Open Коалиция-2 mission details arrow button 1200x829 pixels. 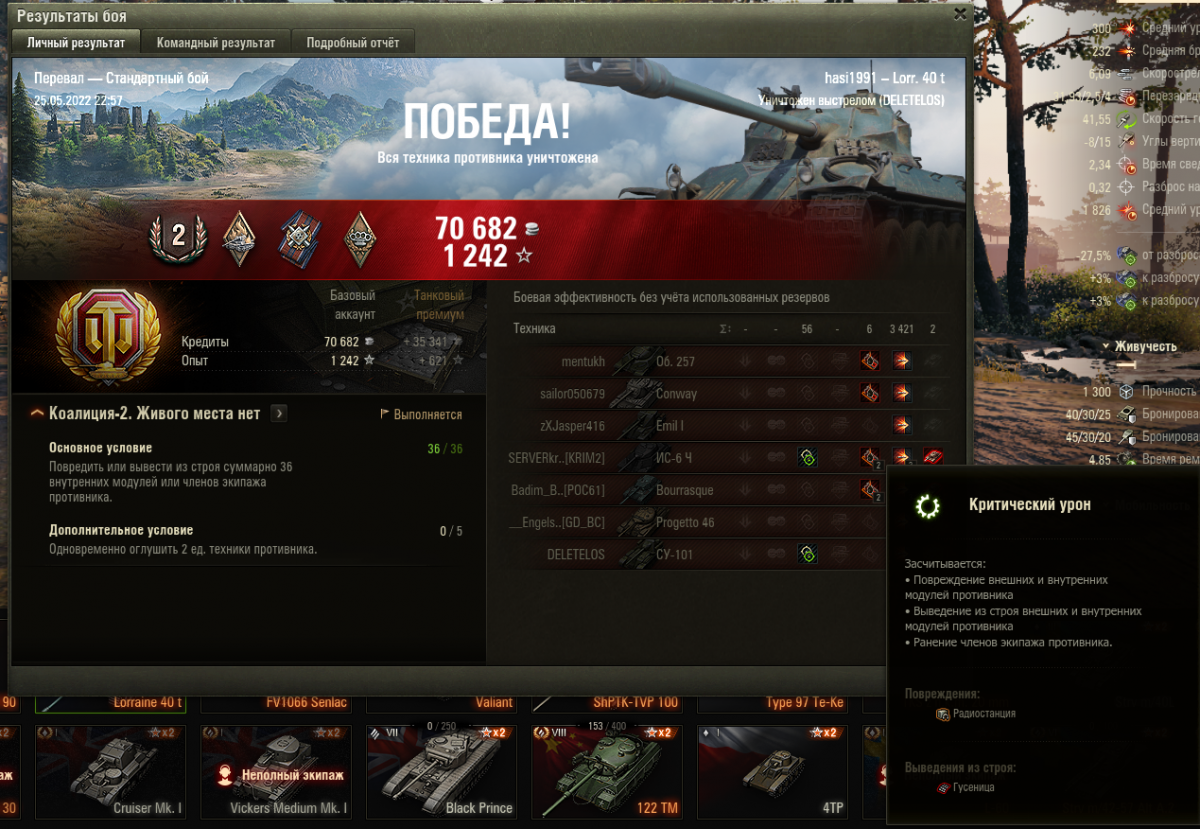click(x=279, y=413)
